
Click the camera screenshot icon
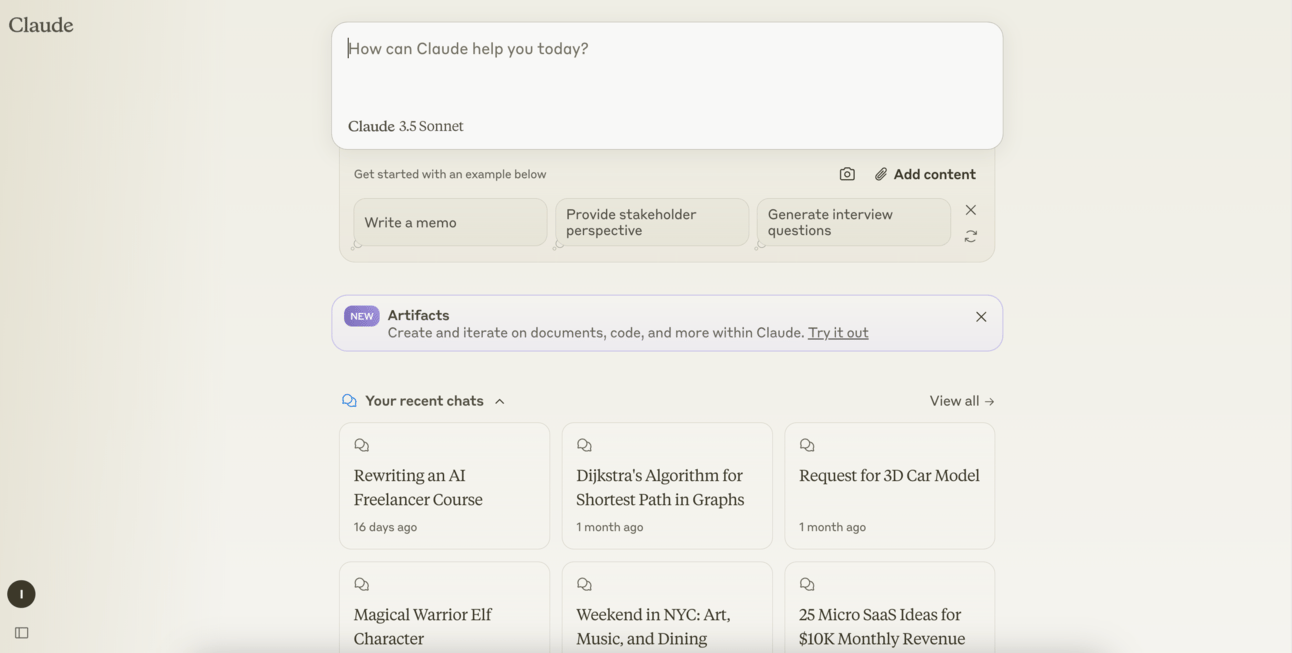pyautogui.click(x=847, y=174)
